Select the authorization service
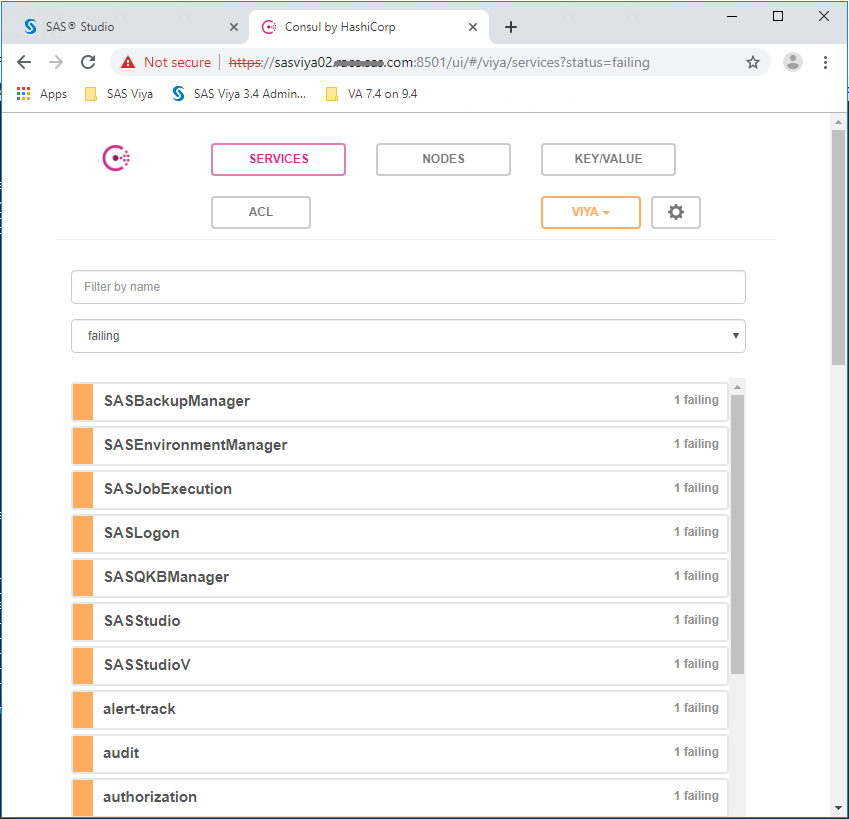This screenshot has width=849, height=819. pyautogui.click(x=400, y=797)
